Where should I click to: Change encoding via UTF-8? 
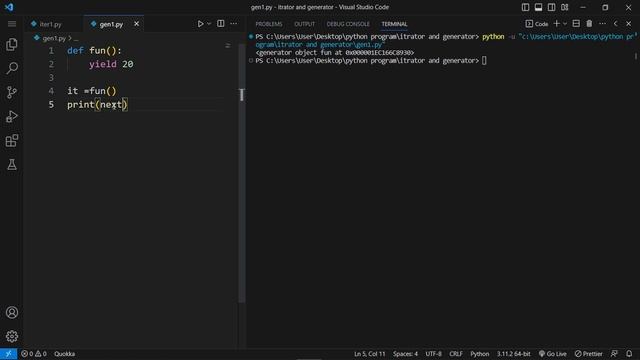433,354
